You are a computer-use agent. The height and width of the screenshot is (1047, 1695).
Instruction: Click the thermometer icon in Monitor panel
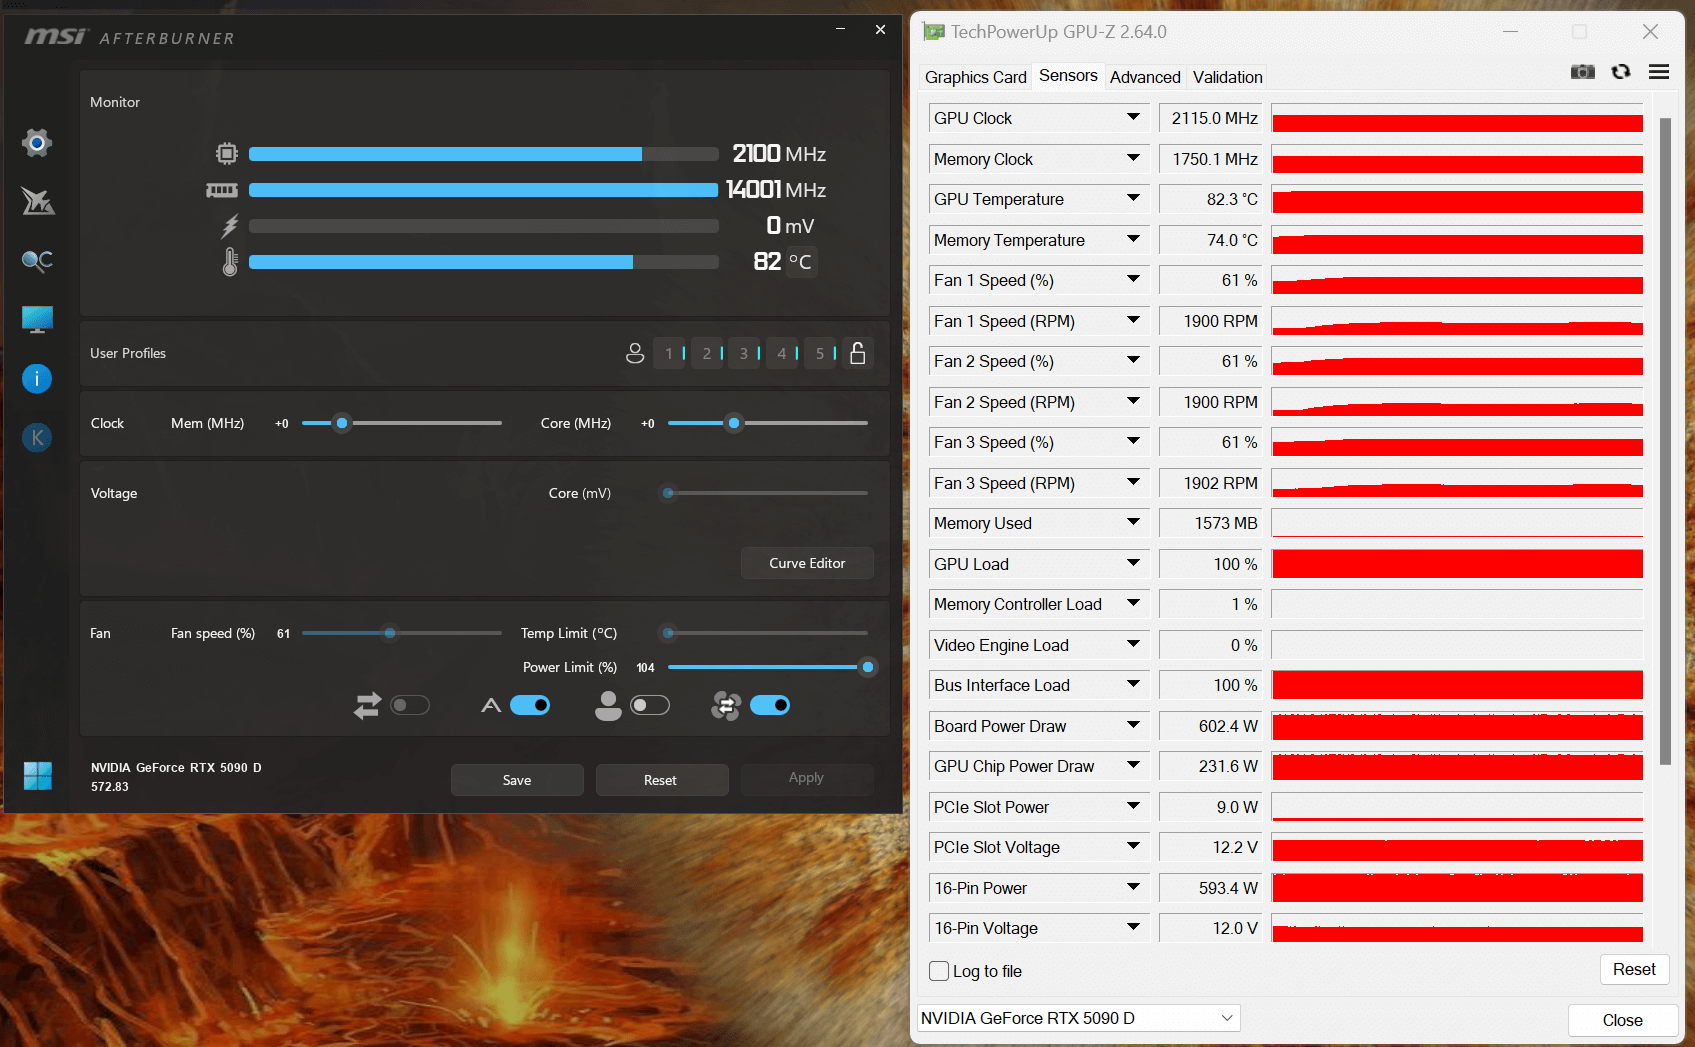[x=230, y=262]
